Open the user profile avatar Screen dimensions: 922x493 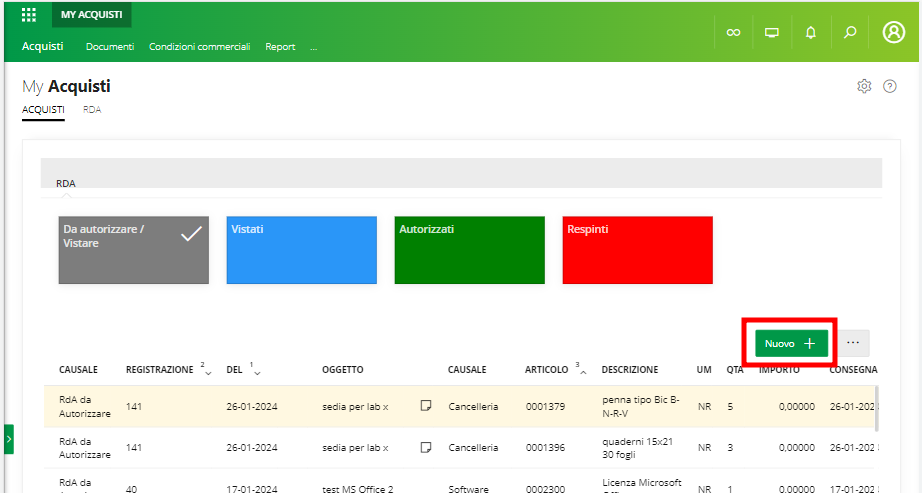pyautogui.click(x=893, y=32)
